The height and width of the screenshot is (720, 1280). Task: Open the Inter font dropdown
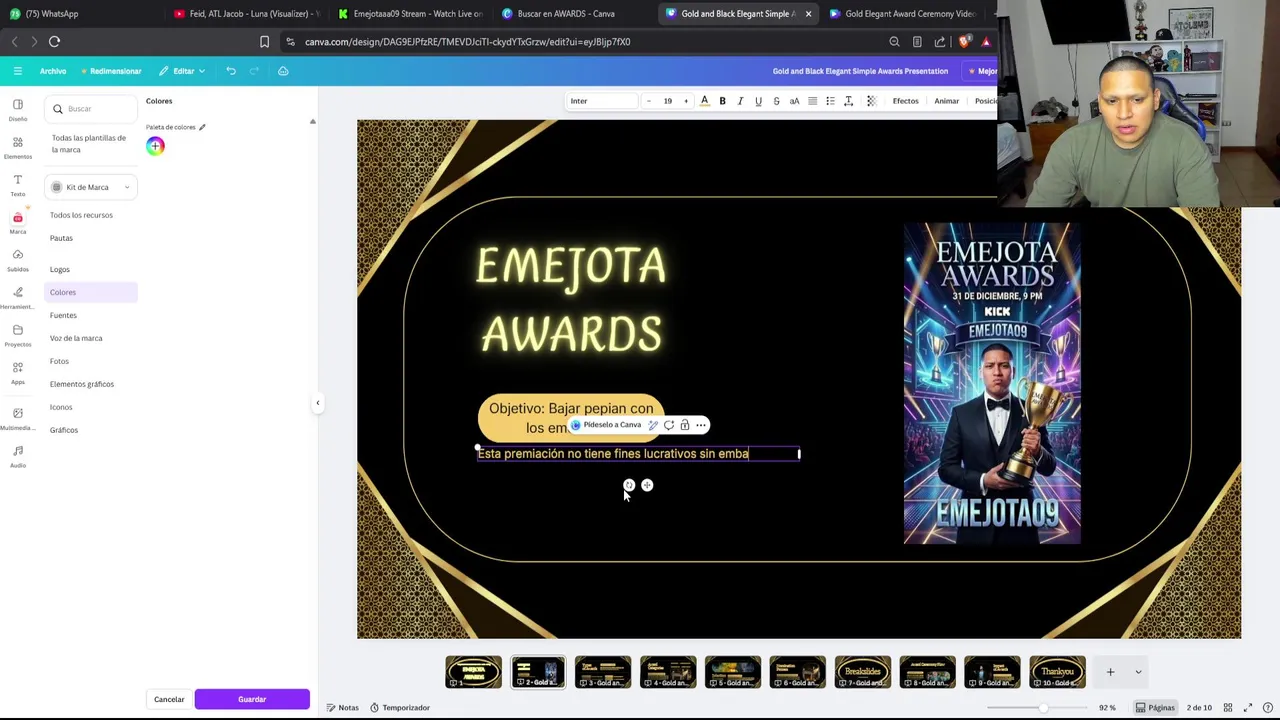602,101
